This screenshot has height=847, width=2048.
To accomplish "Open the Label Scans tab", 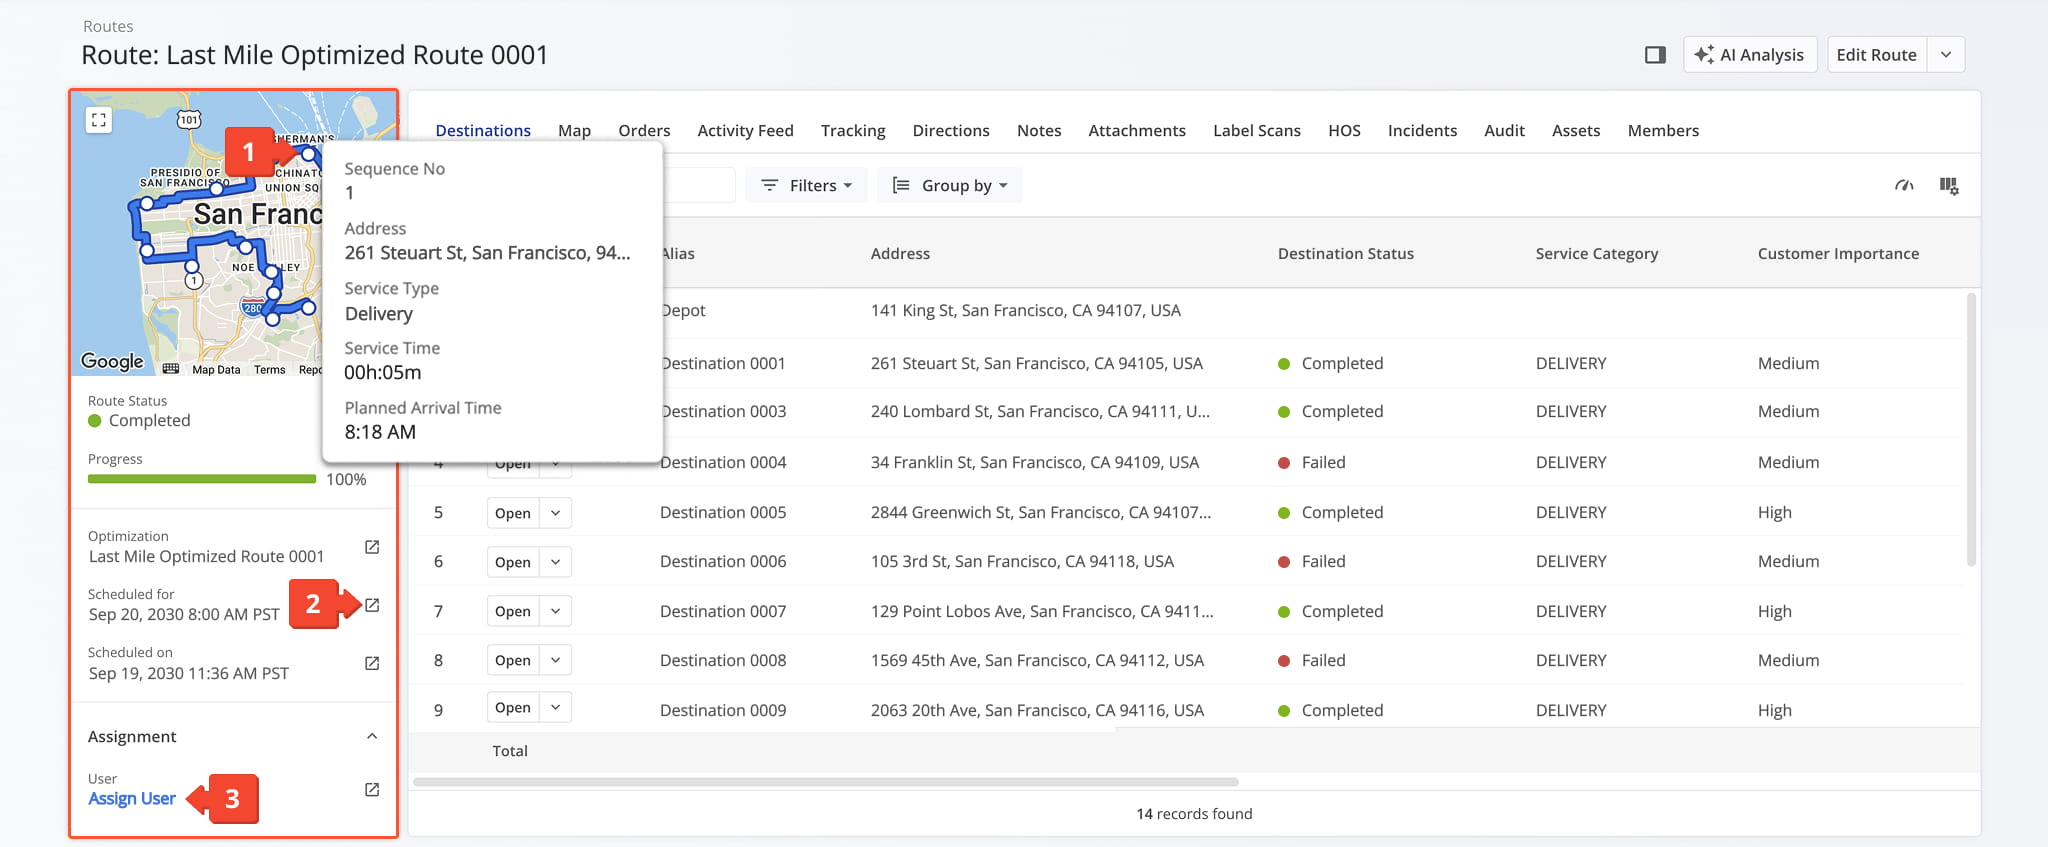I will click(1257, 131).
